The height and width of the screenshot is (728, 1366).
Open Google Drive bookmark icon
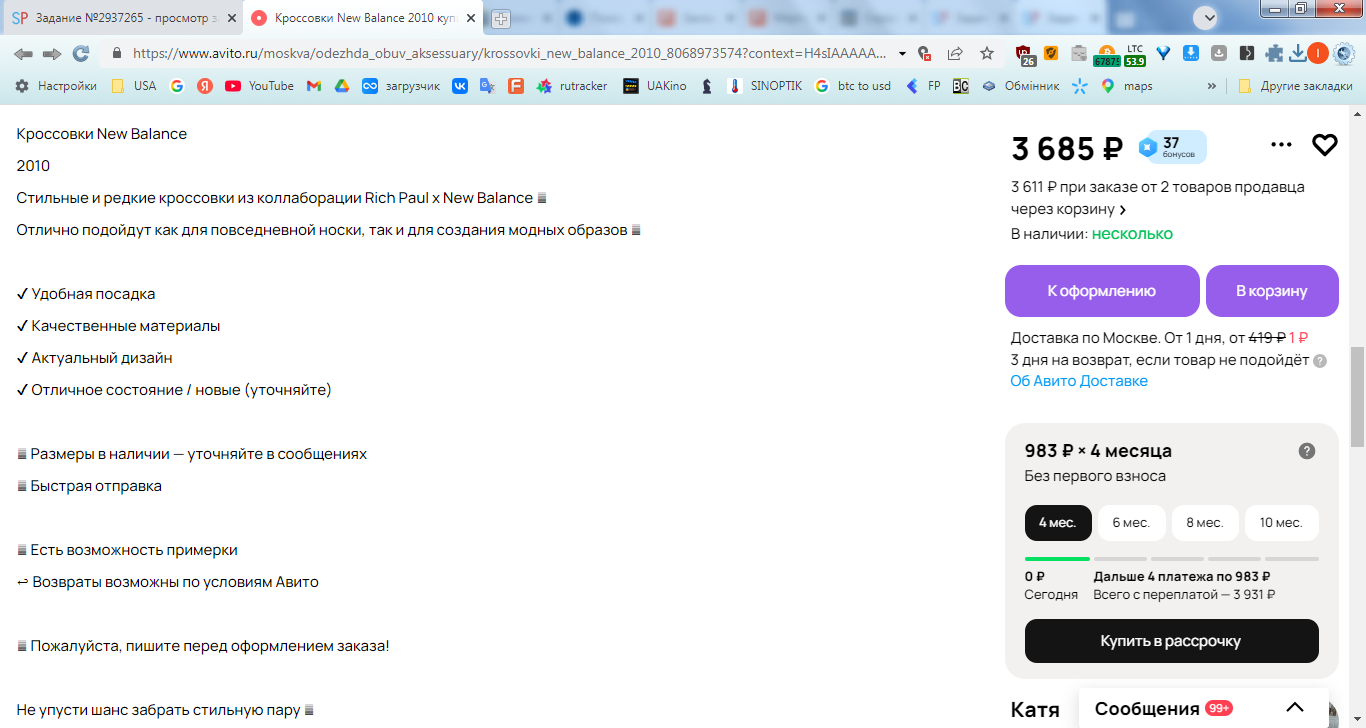(341, 86)
